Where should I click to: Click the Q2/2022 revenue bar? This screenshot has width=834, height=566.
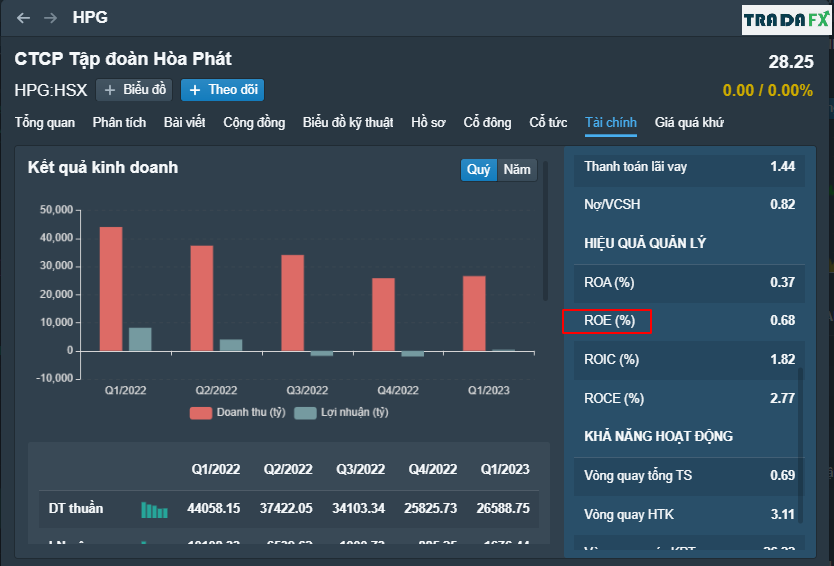point(202,298)
